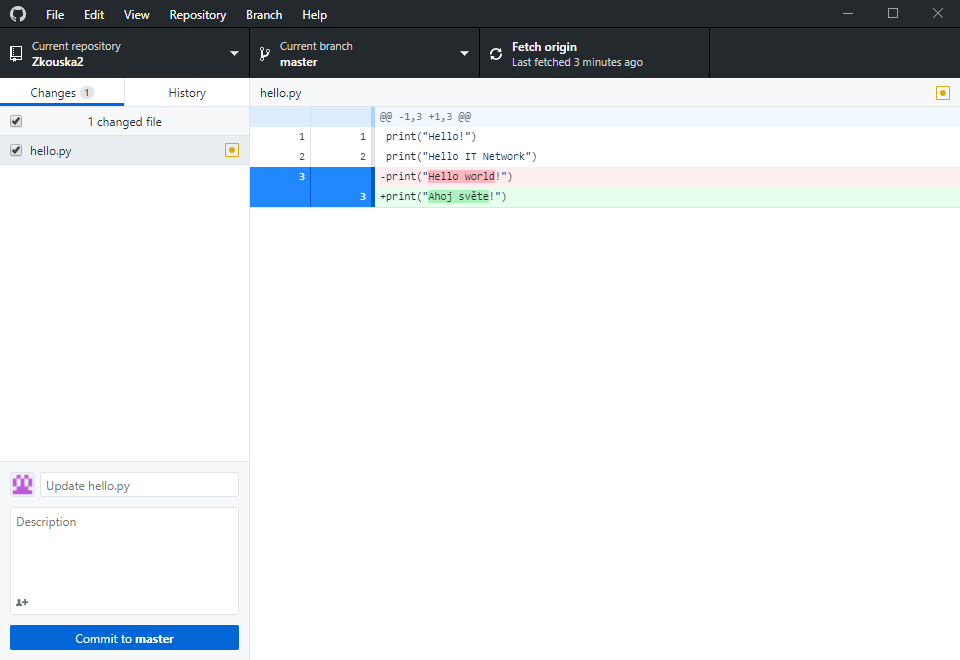The image size is (960, 660).
Task: Click the GitHub octocat logo
Action: tap(17, 14)
